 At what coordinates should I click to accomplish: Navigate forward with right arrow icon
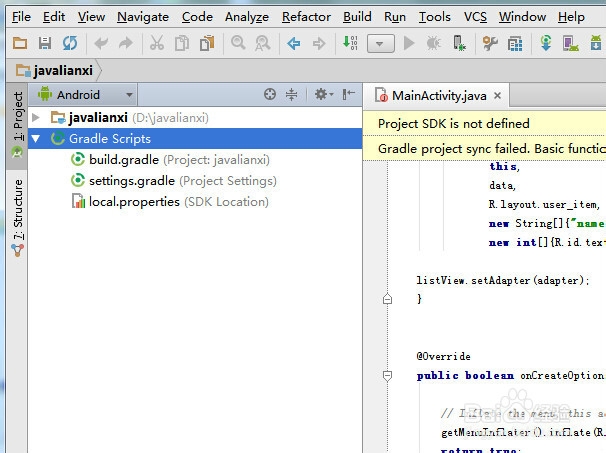[x=319, y=43]
